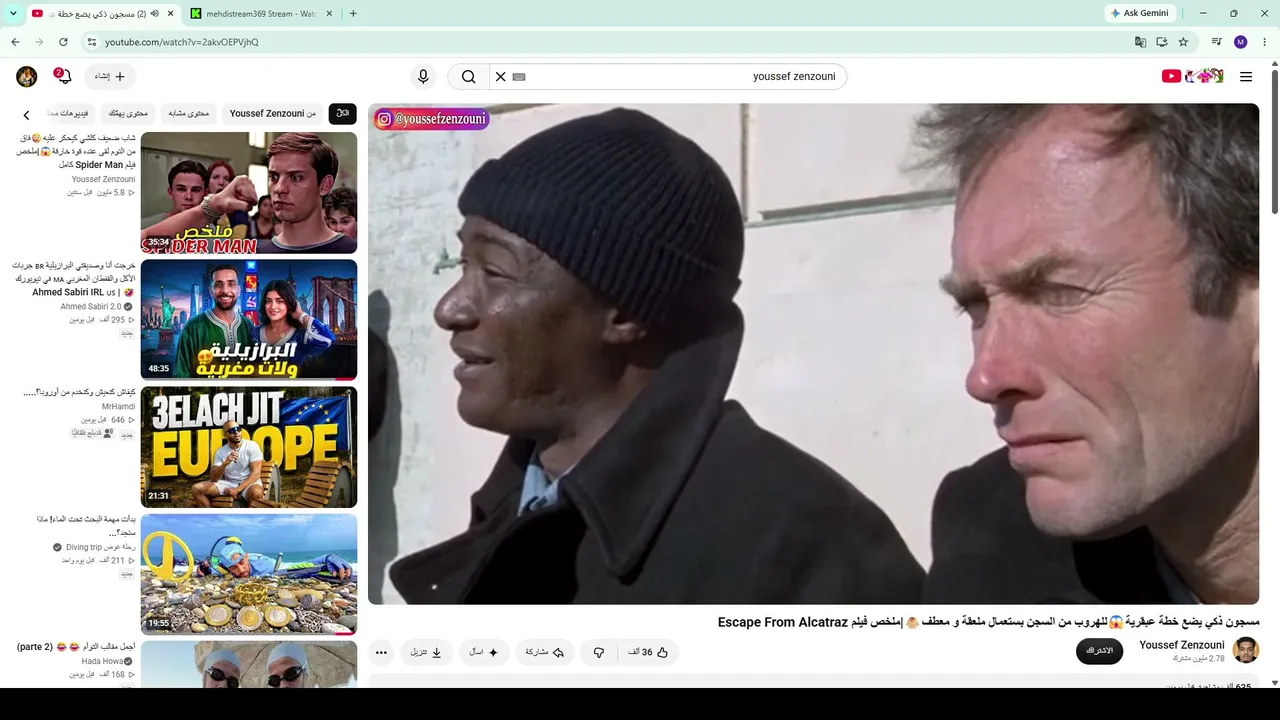
Task: Select the similar content (محتوى مشابه) chip
Action: [x=189, y=114]
